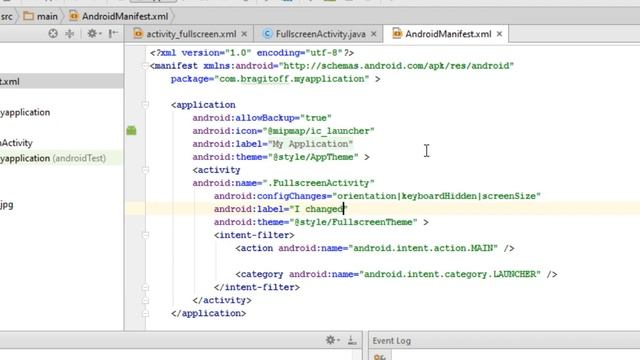Switch to the activity_fullscreen.xml tab
Screen dimensions: 640x360
pos(191,34)
